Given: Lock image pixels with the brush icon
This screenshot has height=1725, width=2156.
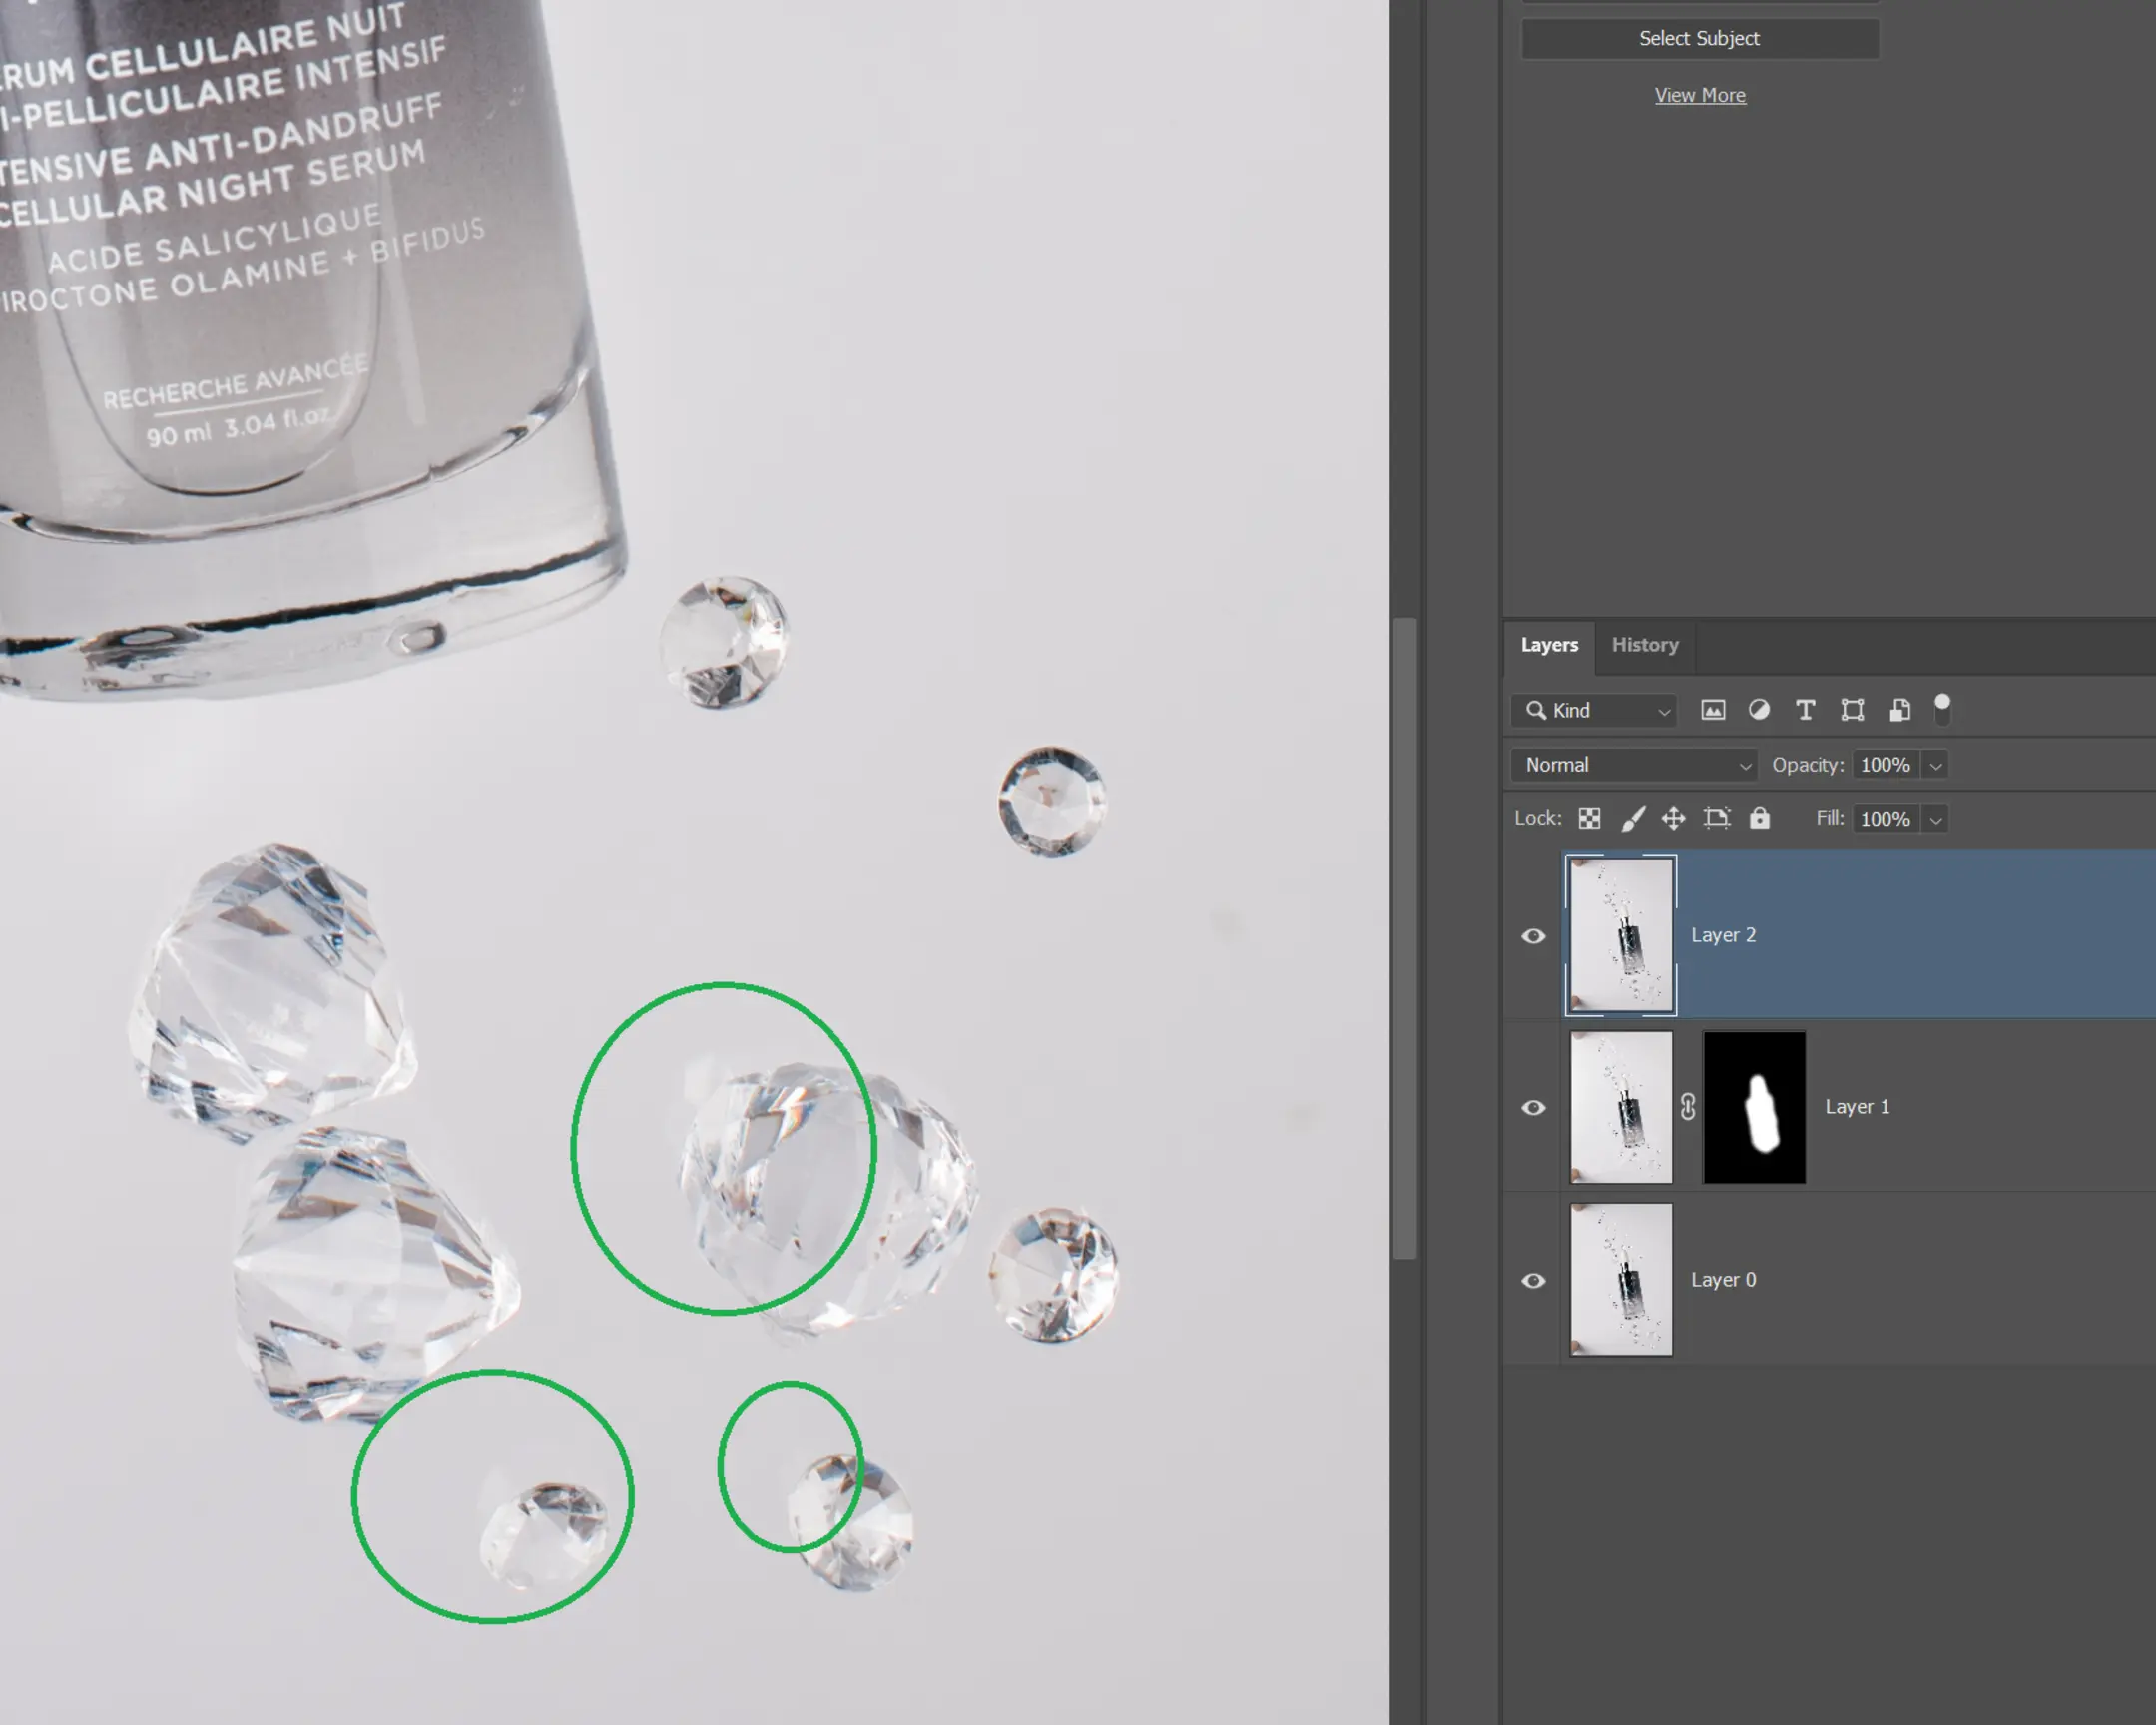Looking at the screenshot, I should (1632, 817).
